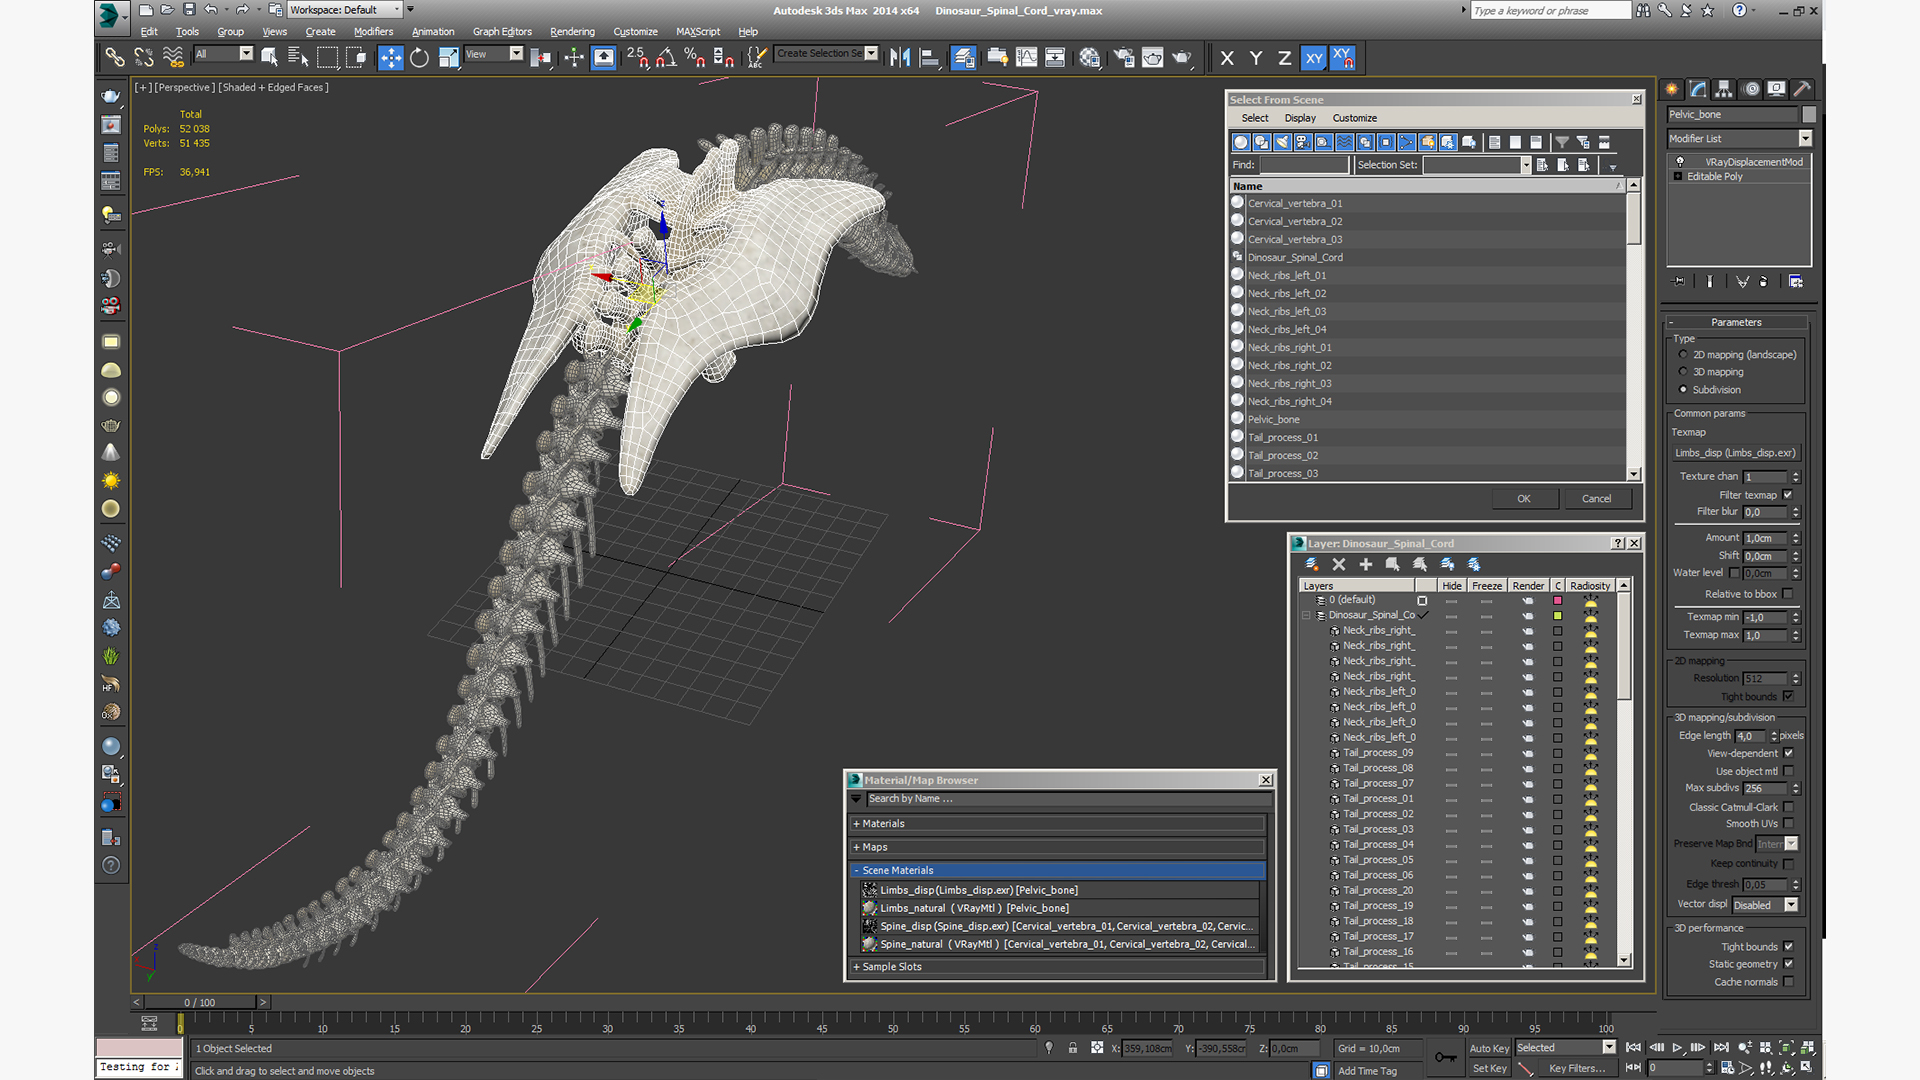Click the Mirror tool icon
Image resolution: width=1920 pixels, height=1080 pixels.
[900, 58]
